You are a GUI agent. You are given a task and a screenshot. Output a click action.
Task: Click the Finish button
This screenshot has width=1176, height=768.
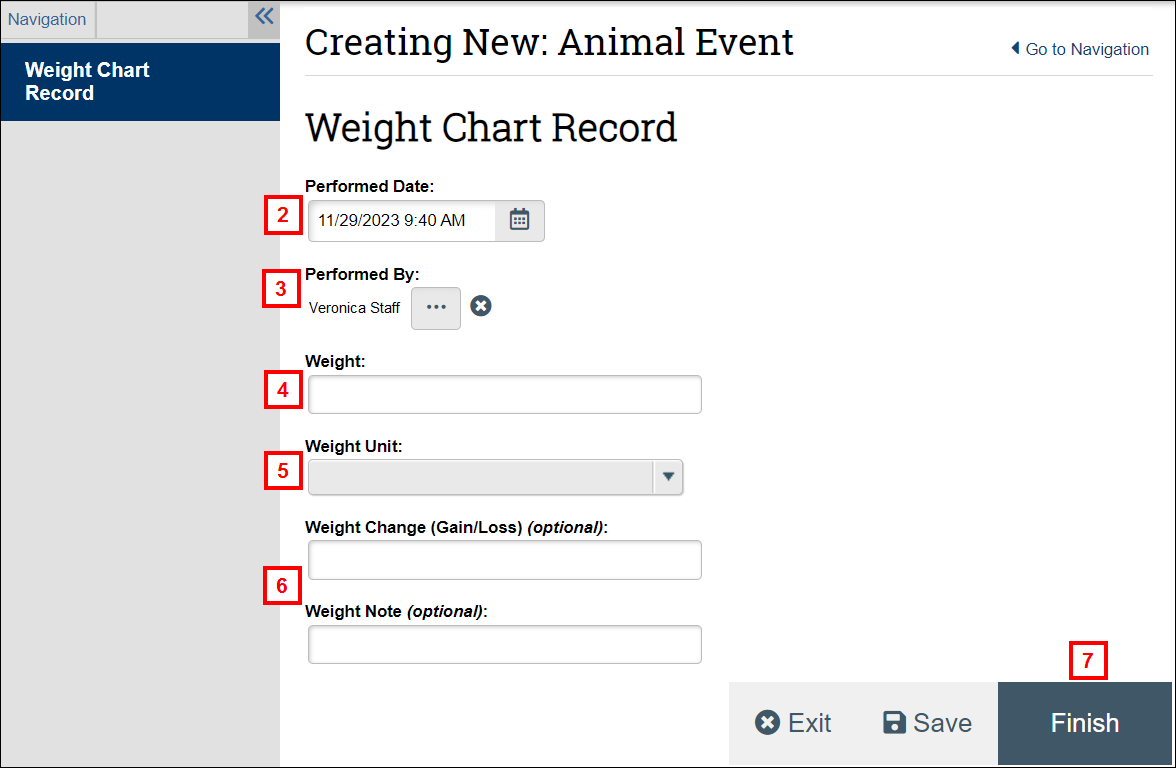[x=1085, y=722]
